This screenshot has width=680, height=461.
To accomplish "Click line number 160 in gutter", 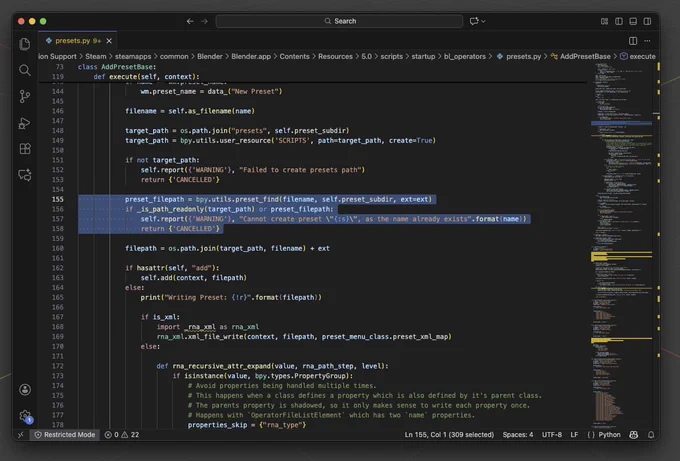I will (58, 248).
